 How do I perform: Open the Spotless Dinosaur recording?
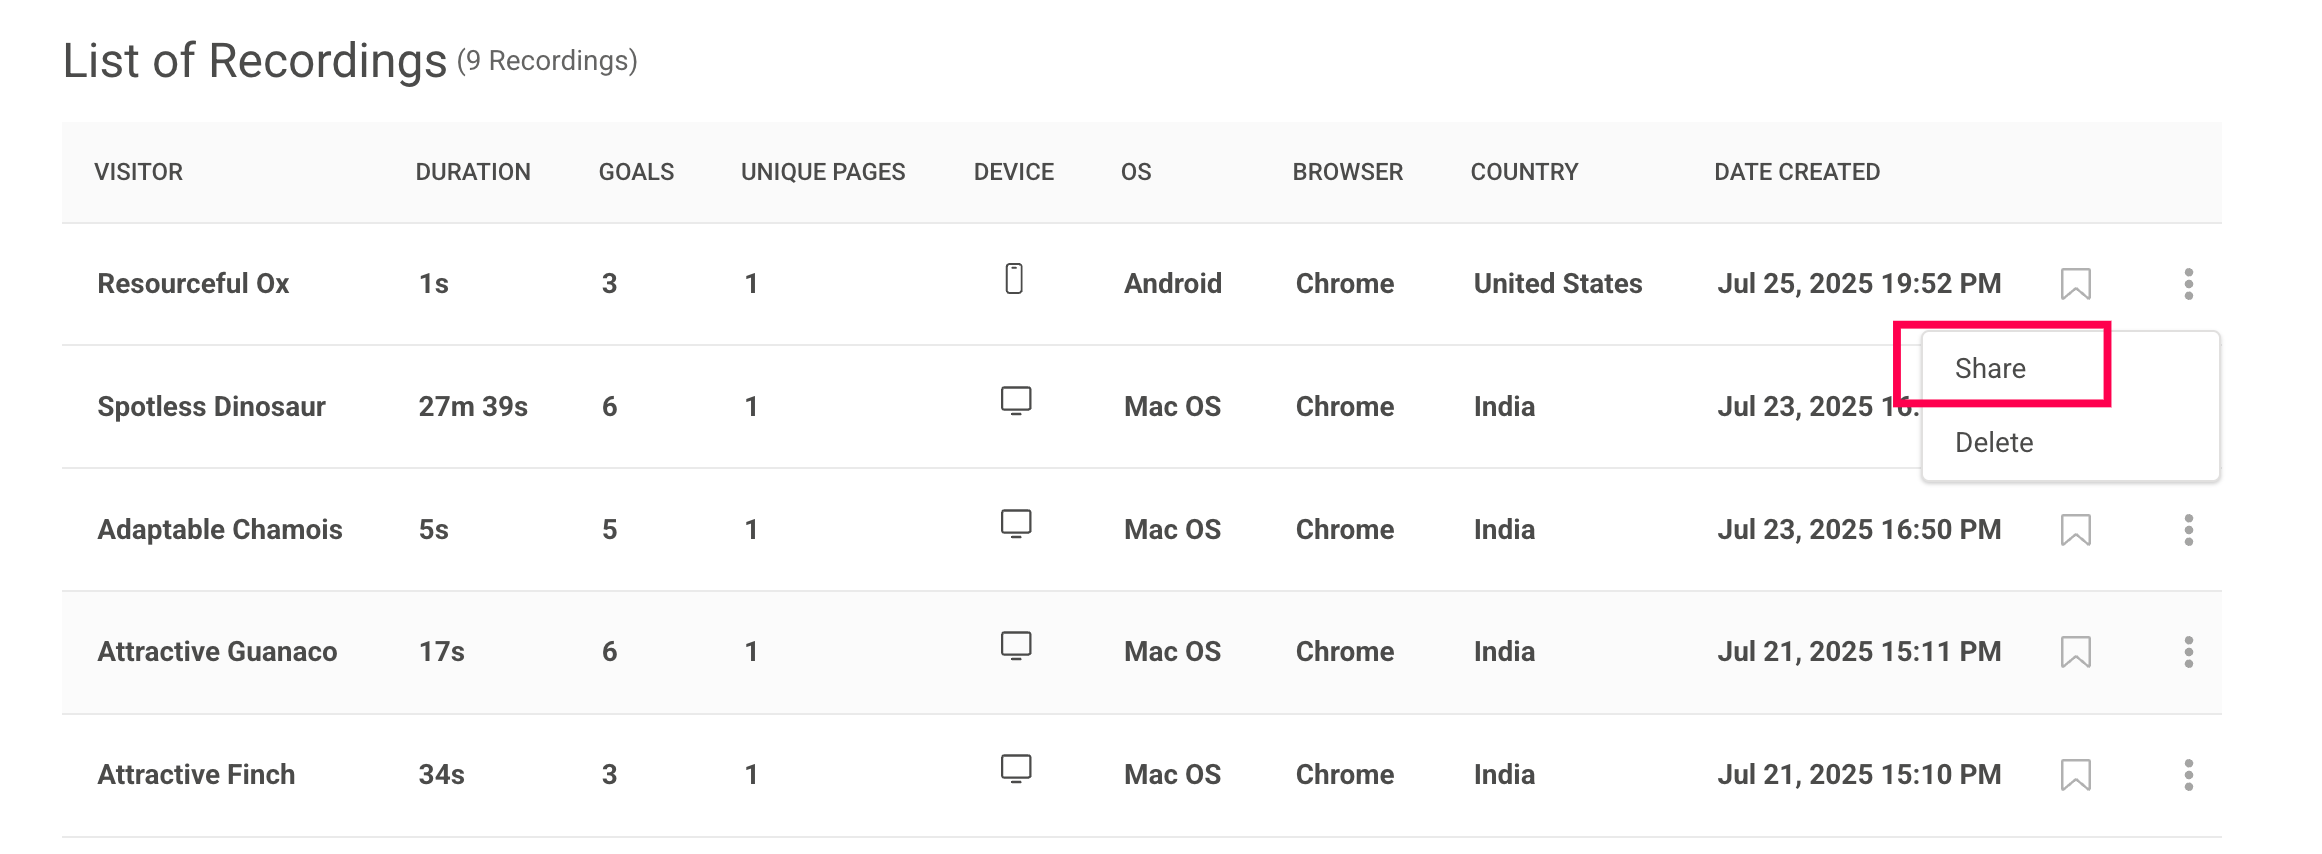point(211,407)
